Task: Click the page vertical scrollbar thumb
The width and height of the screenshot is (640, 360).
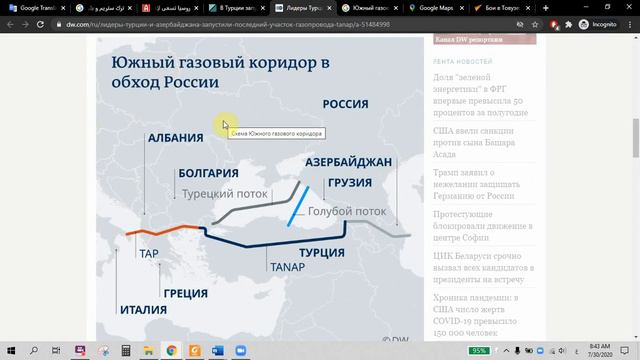Action: pyautogui.click(x=636, y=138)
